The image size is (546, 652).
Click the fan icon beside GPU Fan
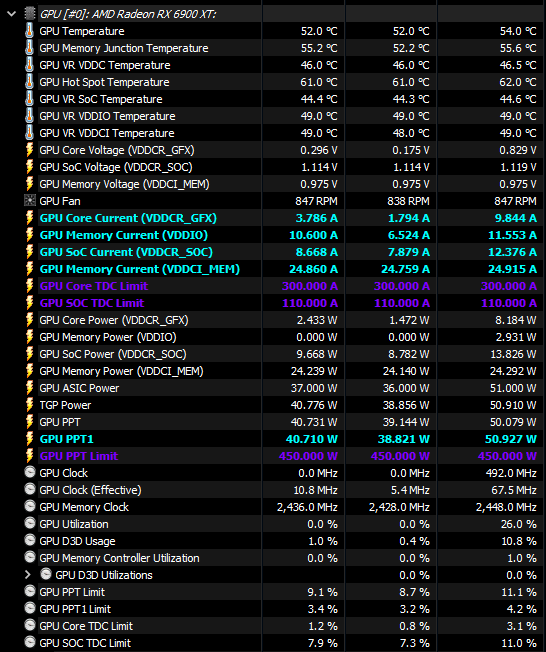click(x=30, y=201)
